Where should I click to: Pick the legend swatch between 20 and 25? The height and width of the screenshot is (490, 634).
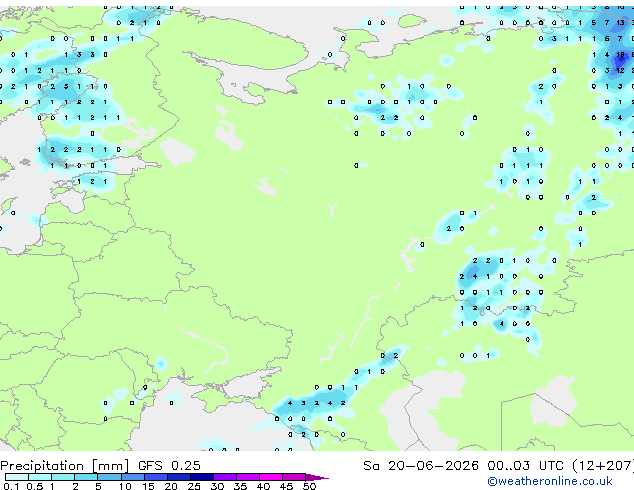click(179, 477)
